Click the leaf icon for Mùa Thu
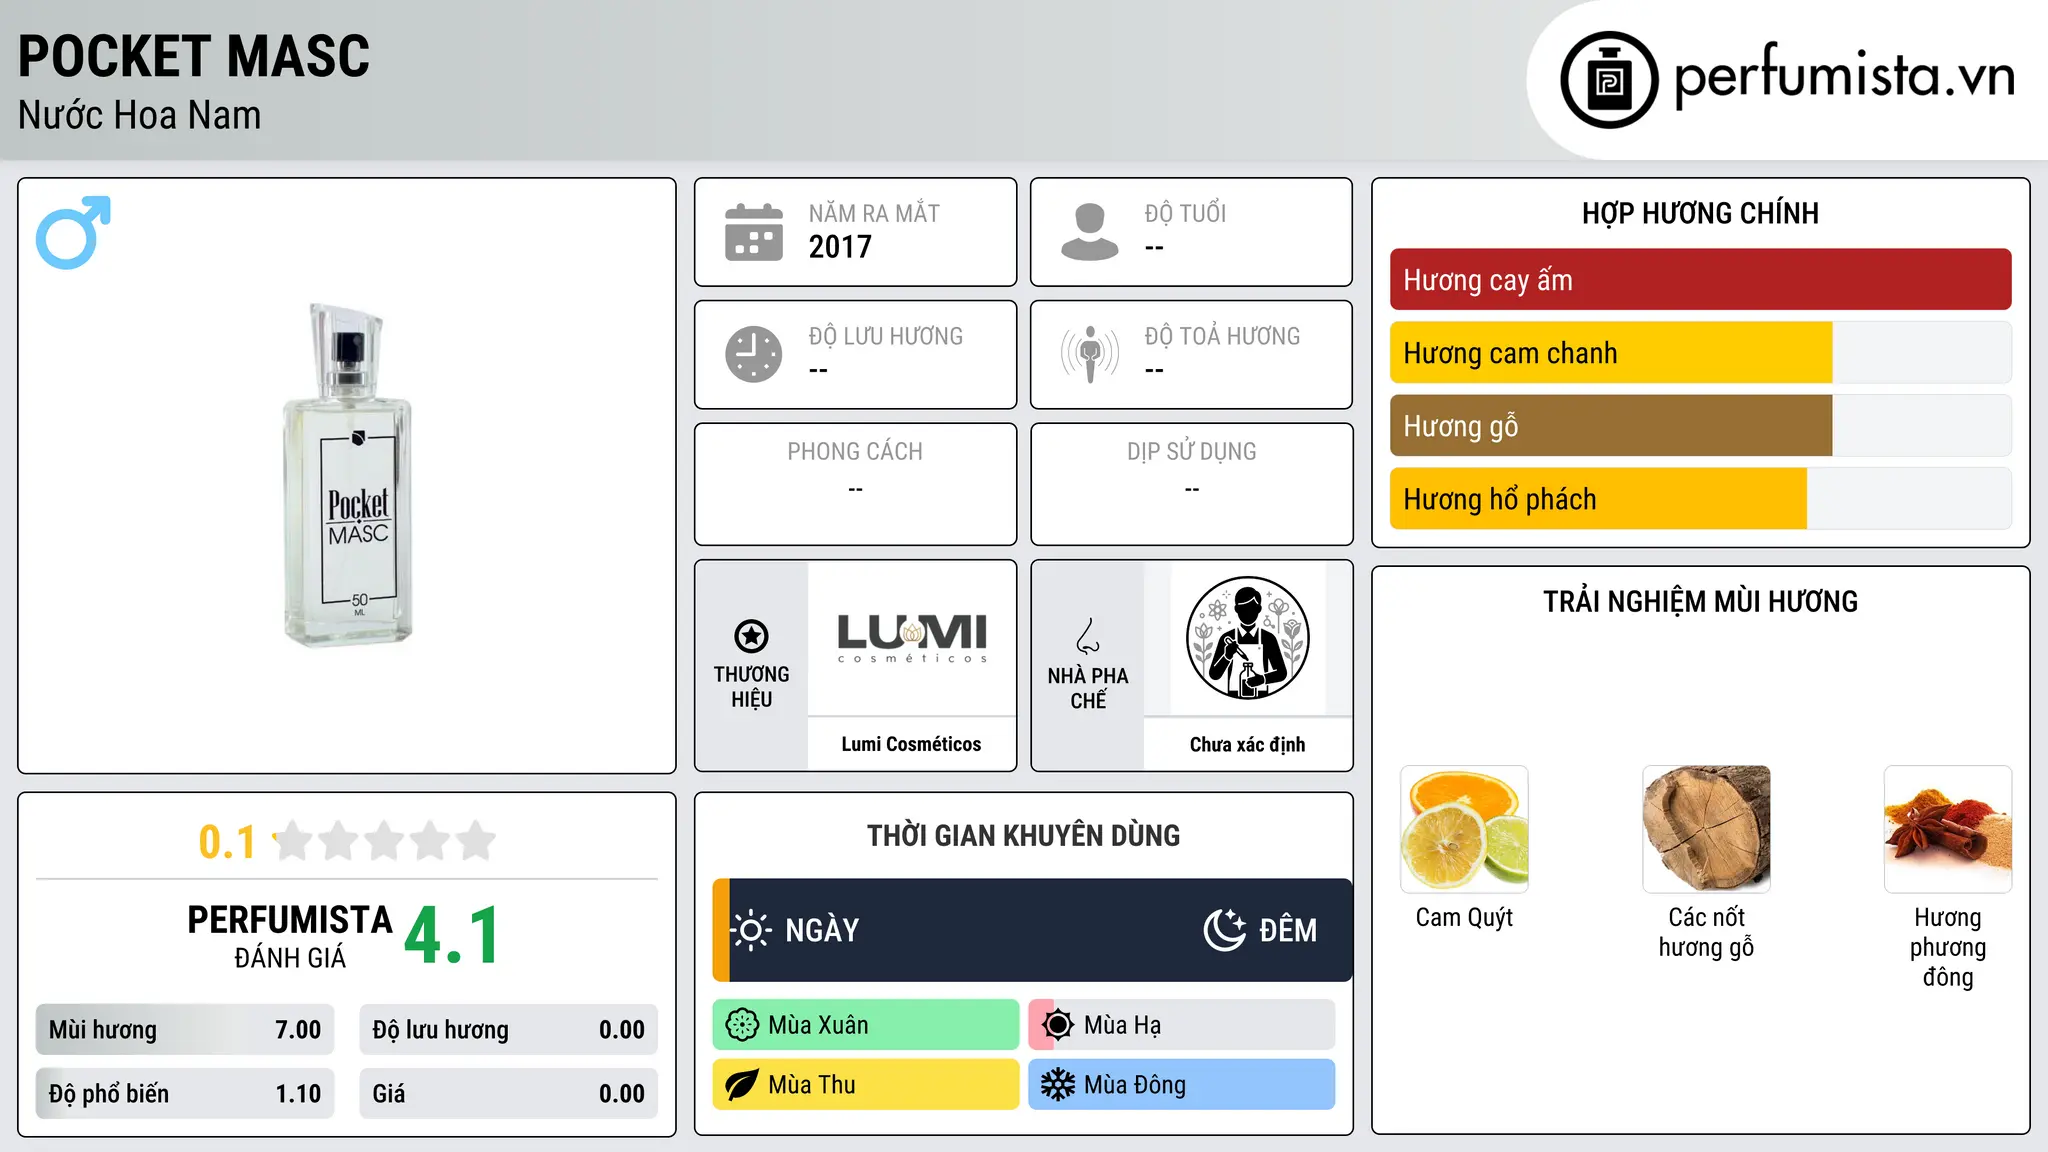Image resolution: width=2048 pixels, height=1152 pixels. click(742, 1085)
